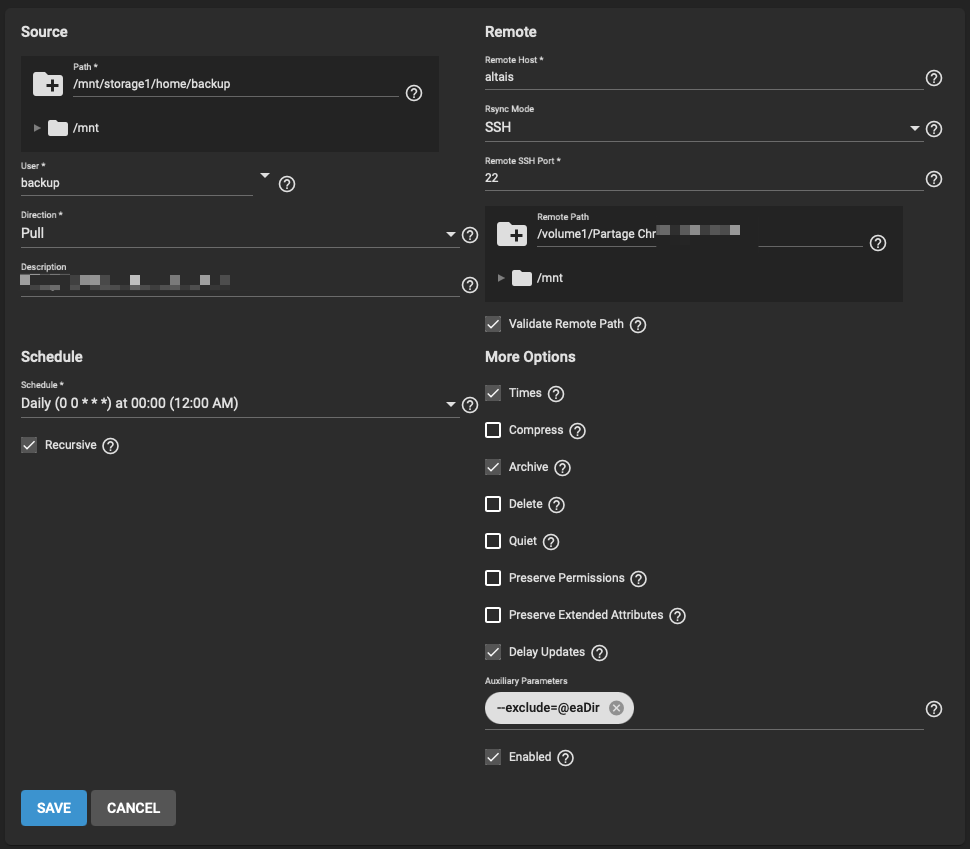The width and height of the screenshot is (970, 849).
Task: Show help for Quiet option
Action: [x=551, y=542]
